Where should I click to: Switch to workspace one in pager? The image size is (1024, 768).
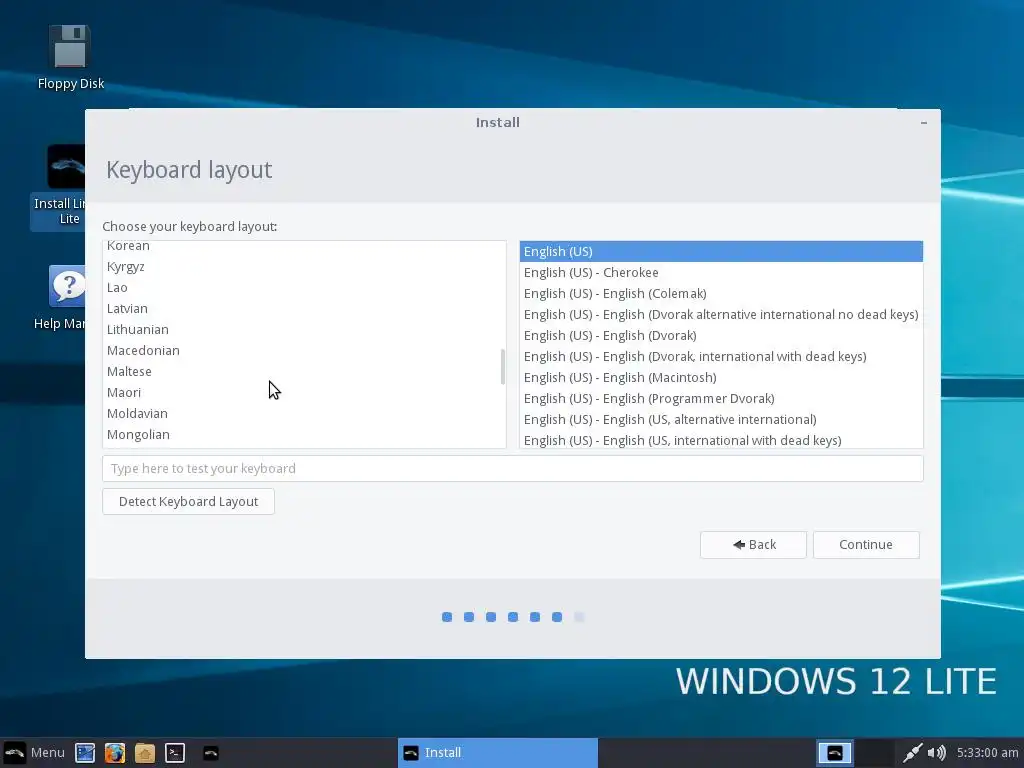[x=835, y=753]
